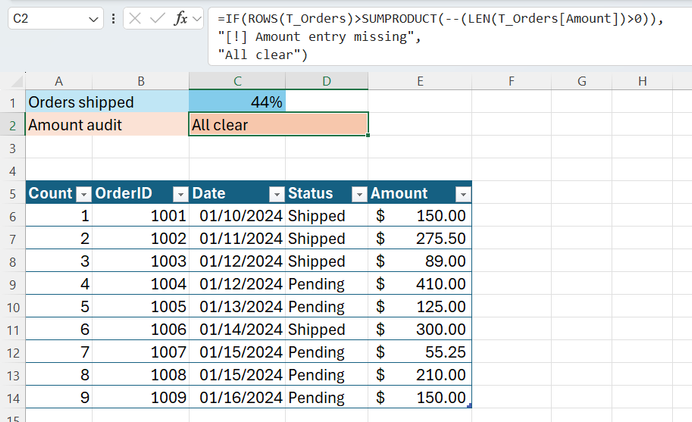Expand the Name Box dropdown arrow

(x=93, y=19)
